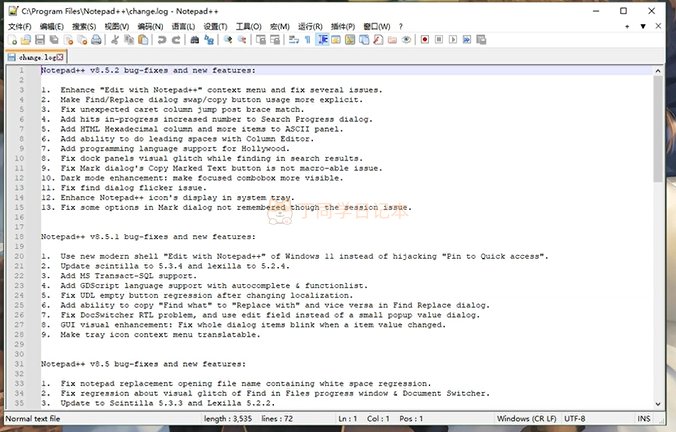676x432 pixels.
Task: Click the Paste clipboard icon
Action: (143, 40)
